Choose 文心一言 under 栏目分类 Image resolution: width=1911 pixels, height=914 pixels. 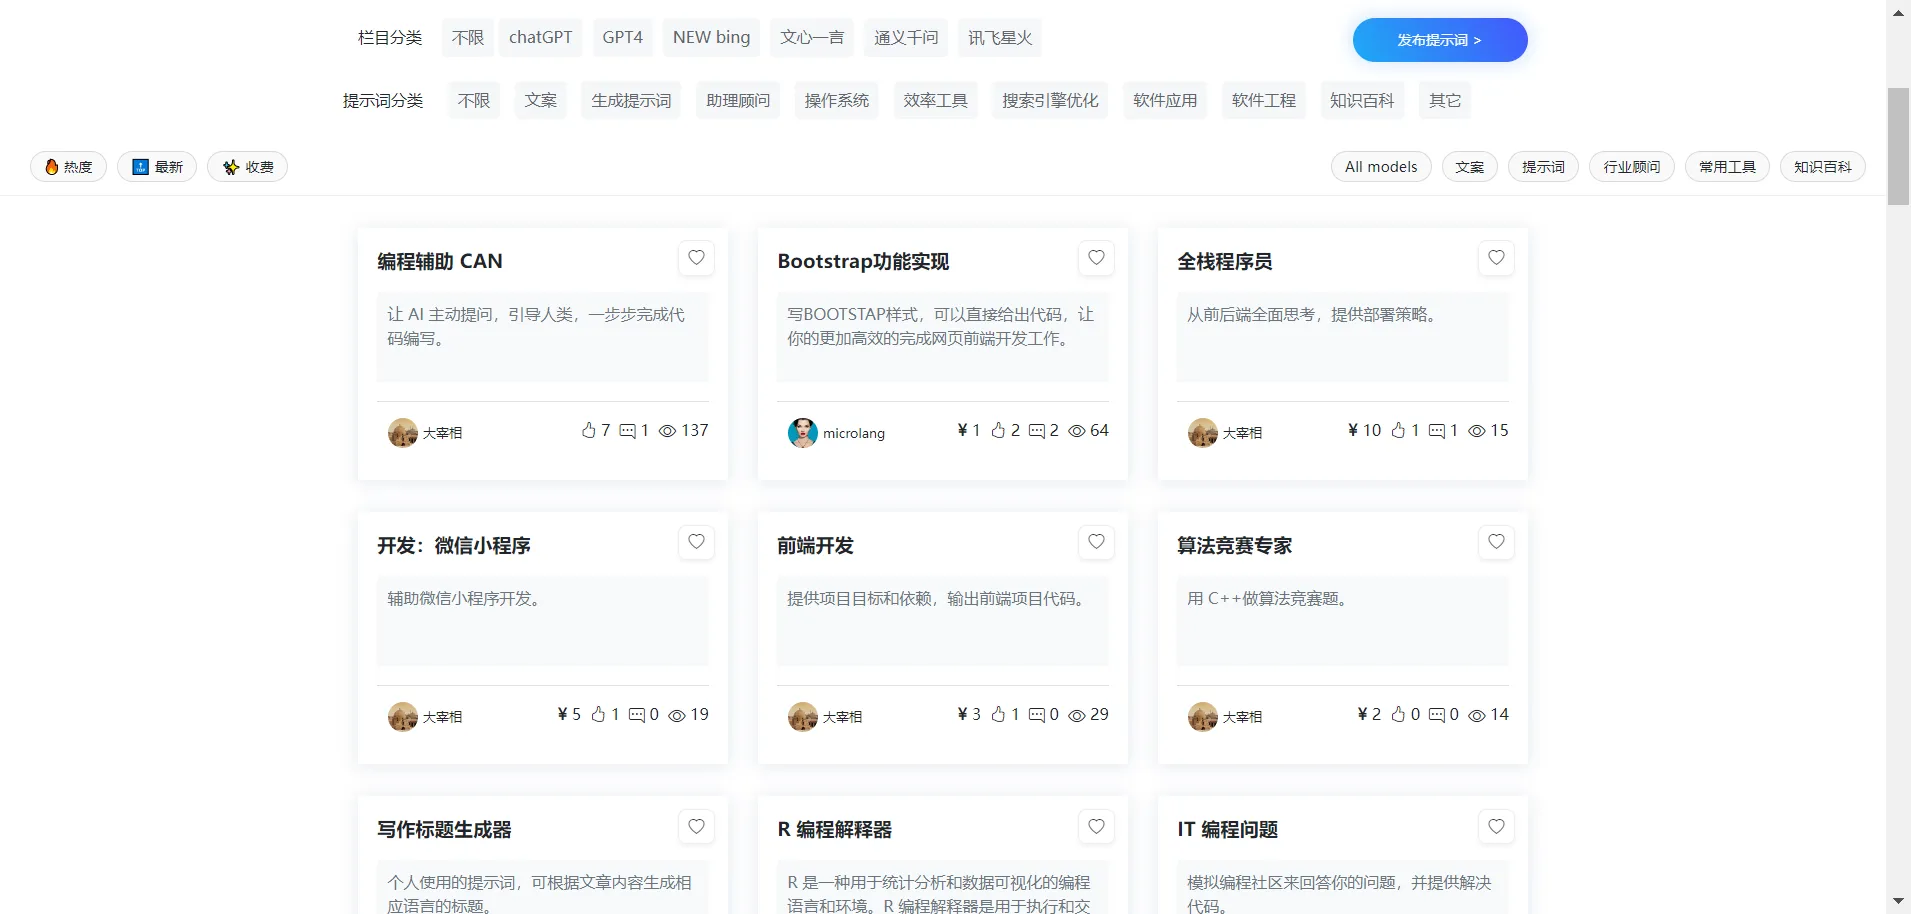(812, 38)
